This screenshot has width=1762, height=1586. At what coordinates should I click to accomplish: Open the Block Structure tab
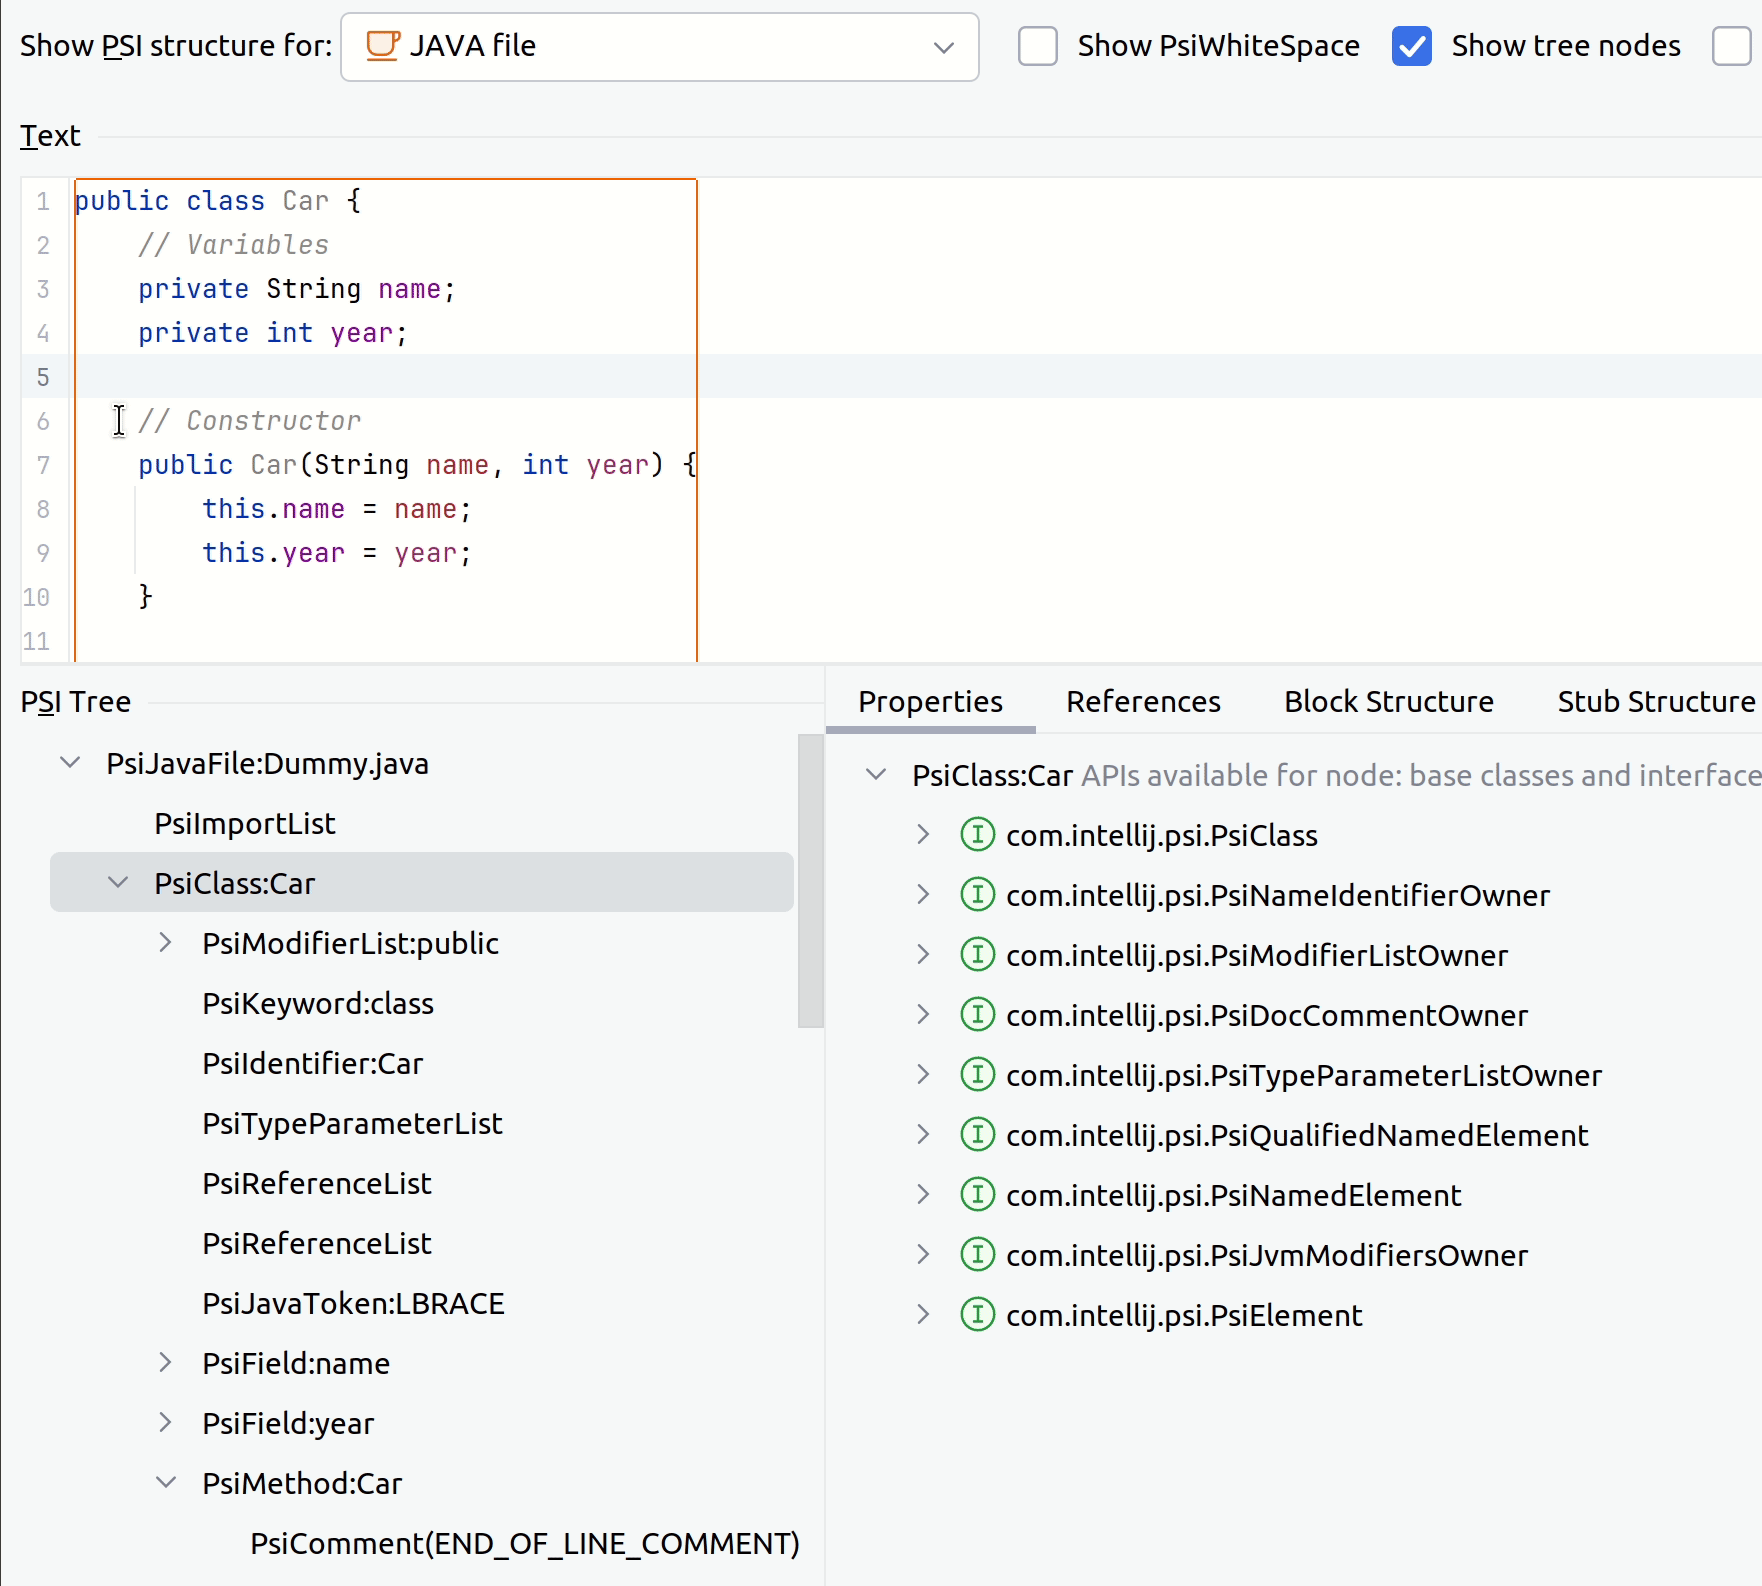point(1388,702)
